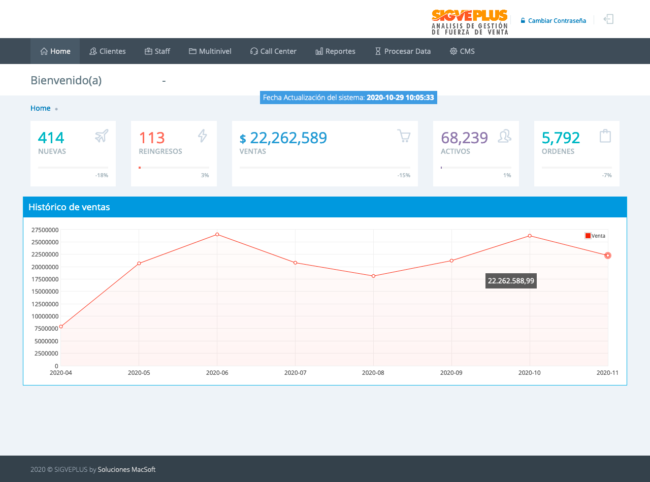Click the Soluciones MacSoft footer link
The image size is (650, 482).
point(126,468)
